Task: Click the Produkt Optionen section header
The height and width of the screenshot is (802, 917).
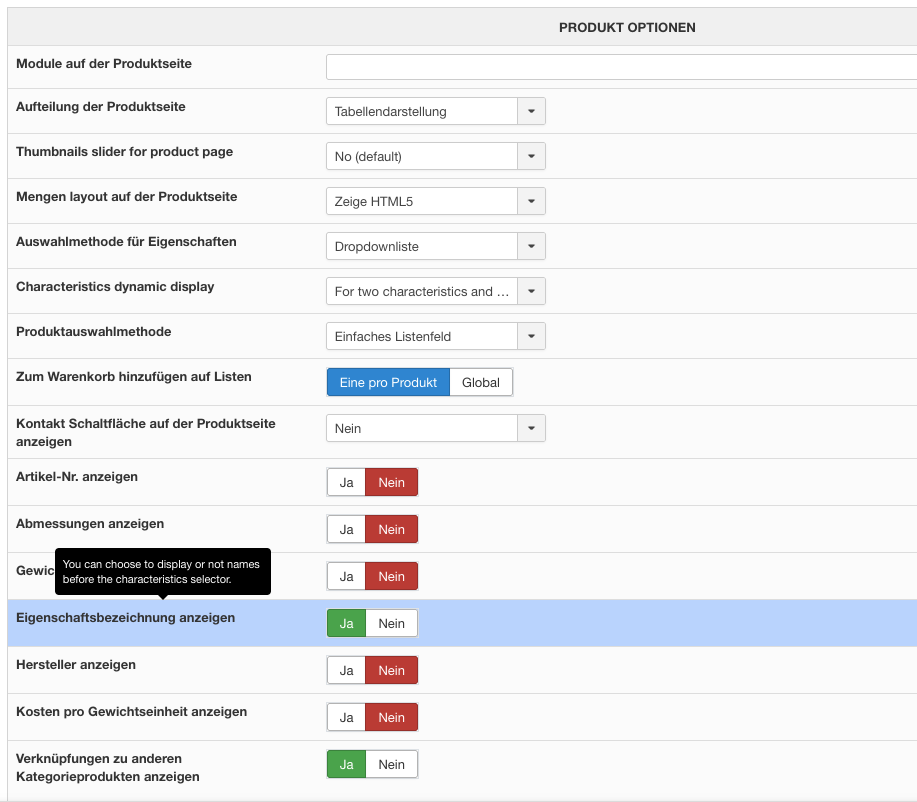Action: click(x=627, y=27)
